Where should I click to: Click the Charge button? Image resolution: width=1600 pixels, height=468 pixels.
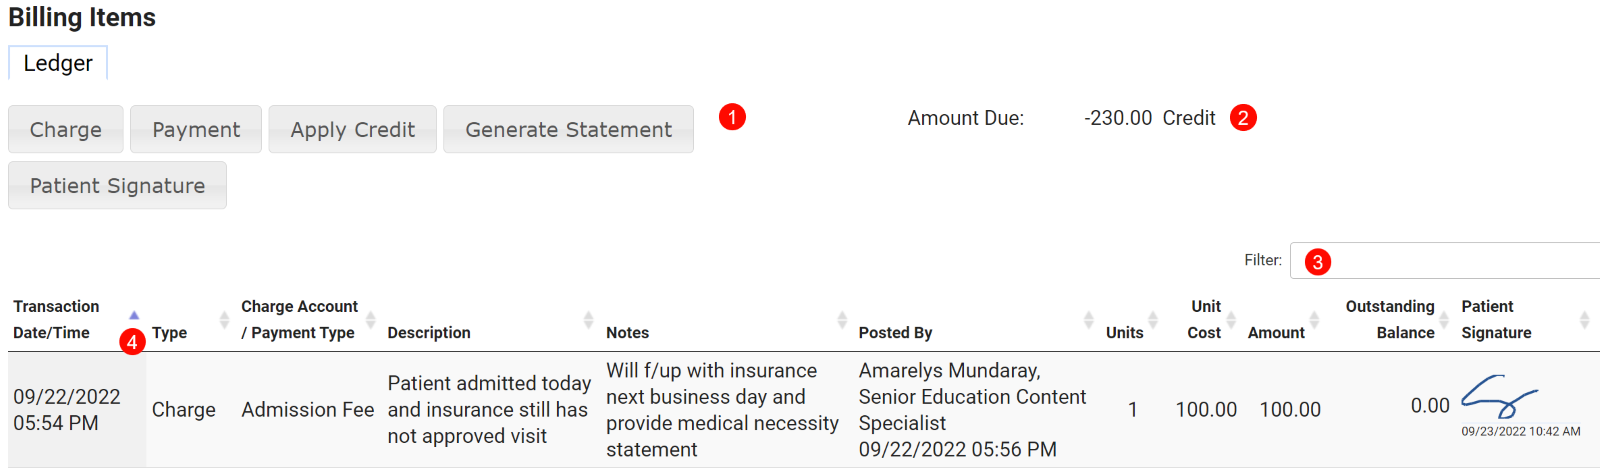[x=66, y=130]
